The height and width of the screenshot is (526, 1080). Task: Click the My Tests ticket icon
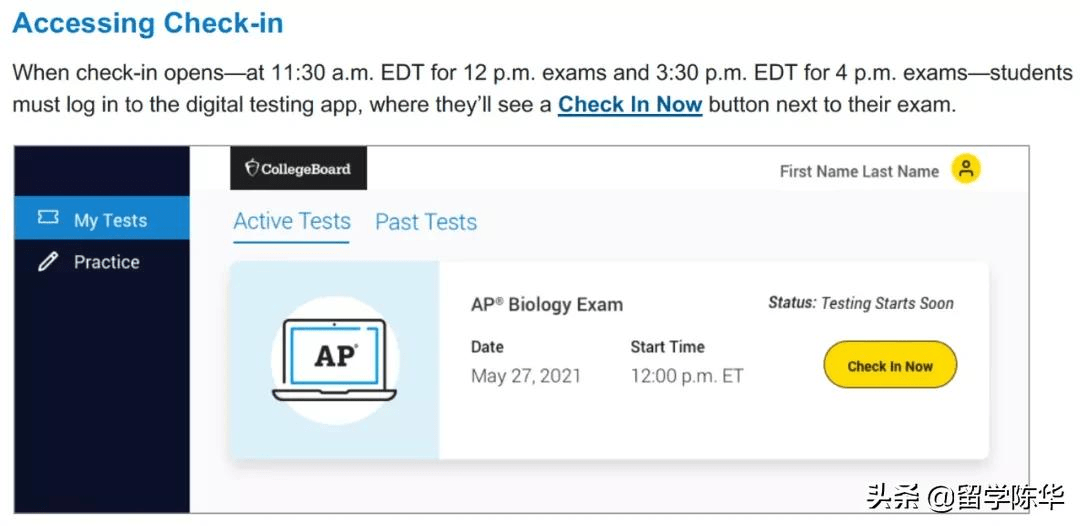(x=48, y=218)
